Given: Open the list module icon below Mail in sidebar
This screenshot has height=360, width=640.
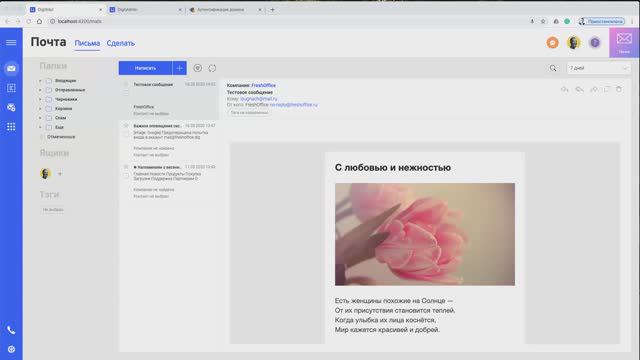Looking at the screenshot, I should point(11,88).
